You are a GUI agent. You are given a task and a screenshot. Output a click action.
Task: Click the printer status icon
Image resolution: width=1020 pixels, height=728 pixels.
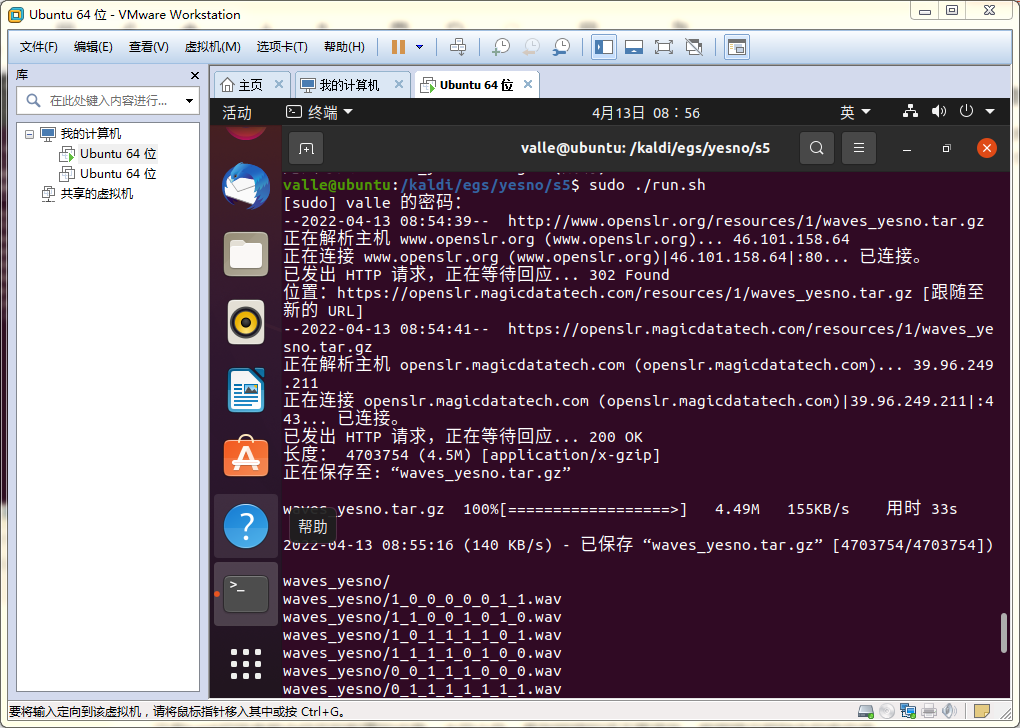click(x=929, y=712)
